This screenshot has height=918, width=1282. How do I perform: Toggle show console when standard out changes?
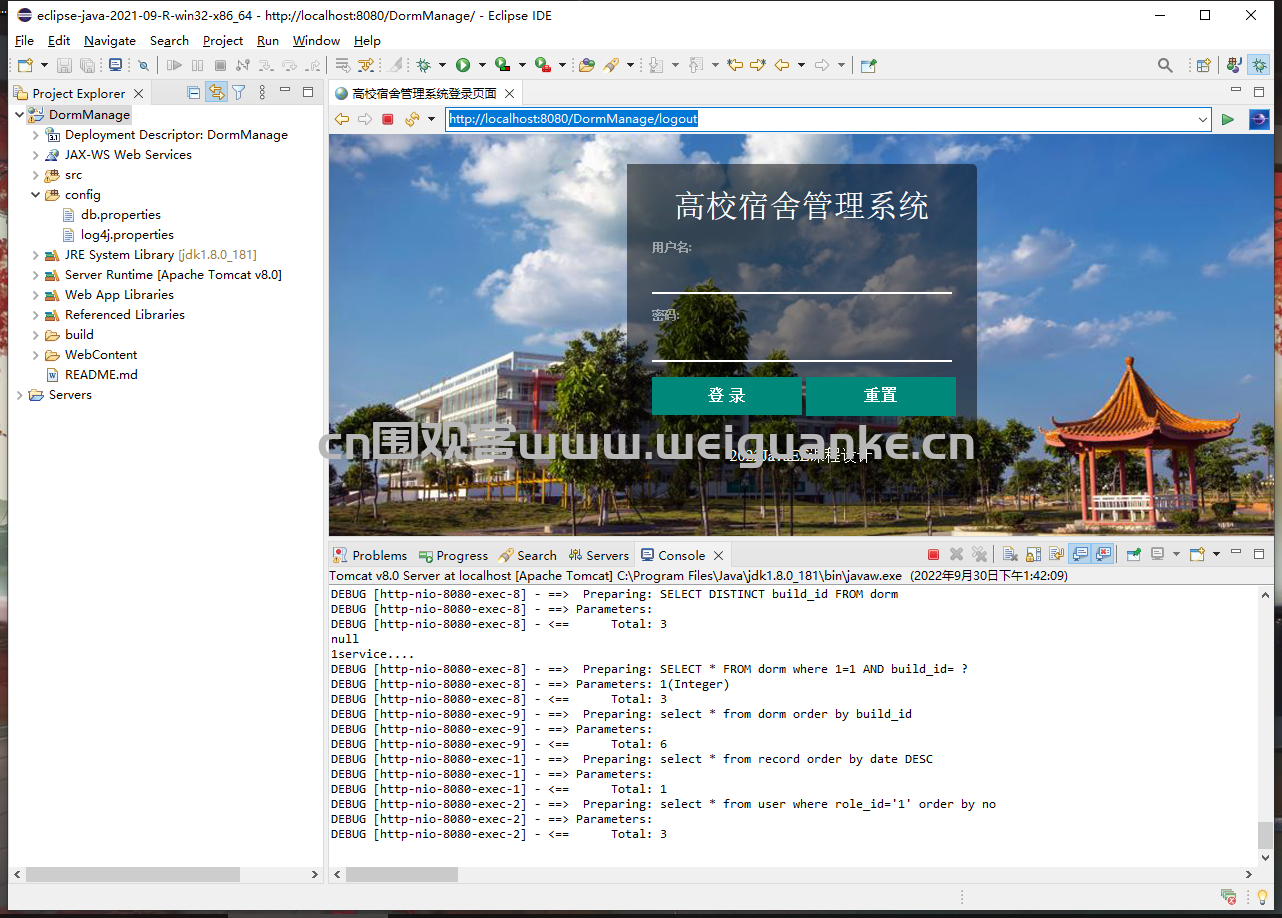pyautogui.click(x=1080, y=554)
